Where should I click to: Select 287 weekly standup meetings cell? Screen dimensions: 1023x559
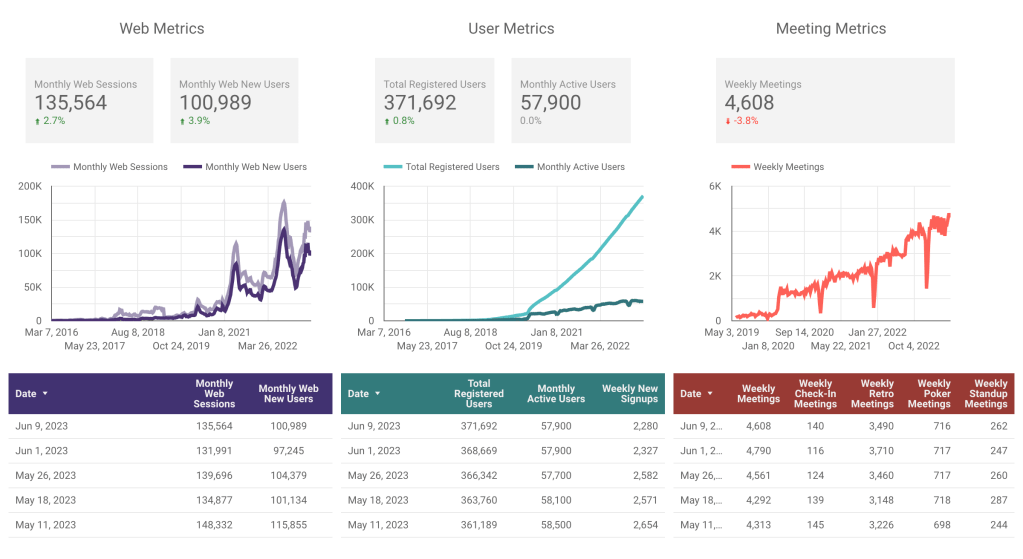point(999,500)
